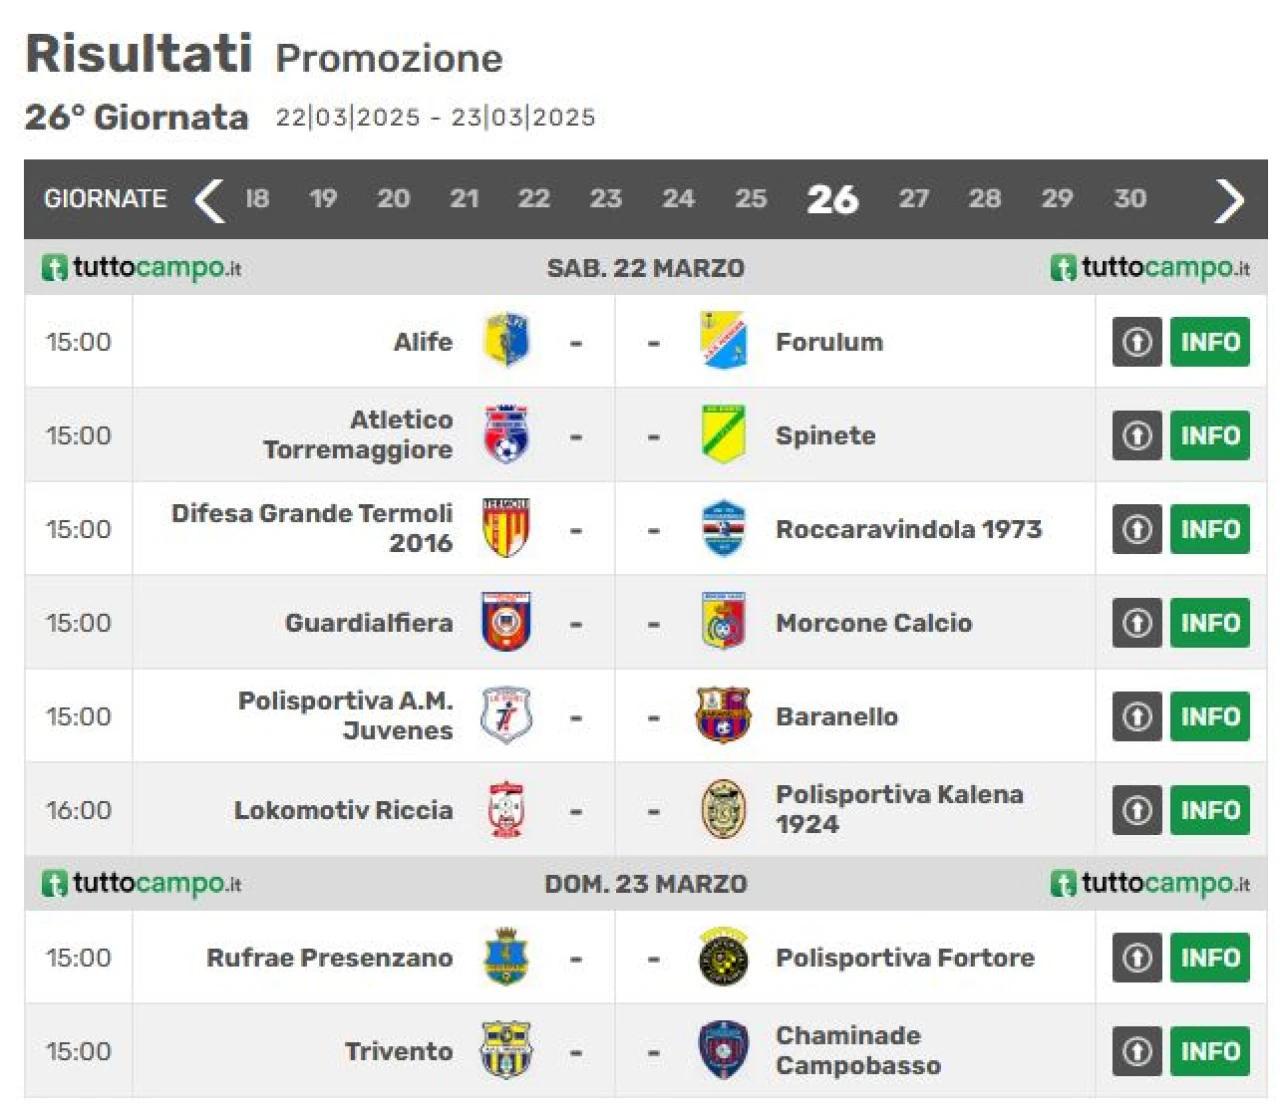The width and height of the screenshot is (1280, 1120).
Task: Select the Baranello club crest
Action: click(723, 716)
